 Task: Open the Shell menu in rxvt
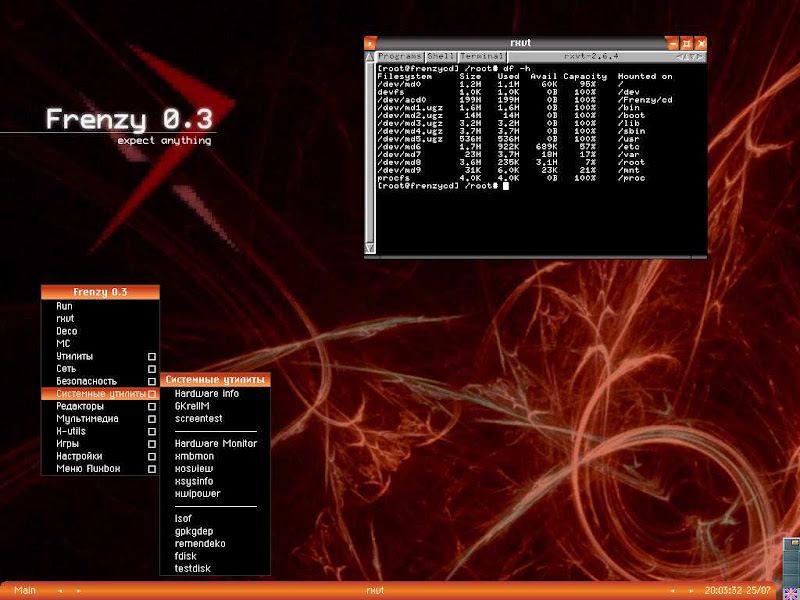click(x=441, y=57)
